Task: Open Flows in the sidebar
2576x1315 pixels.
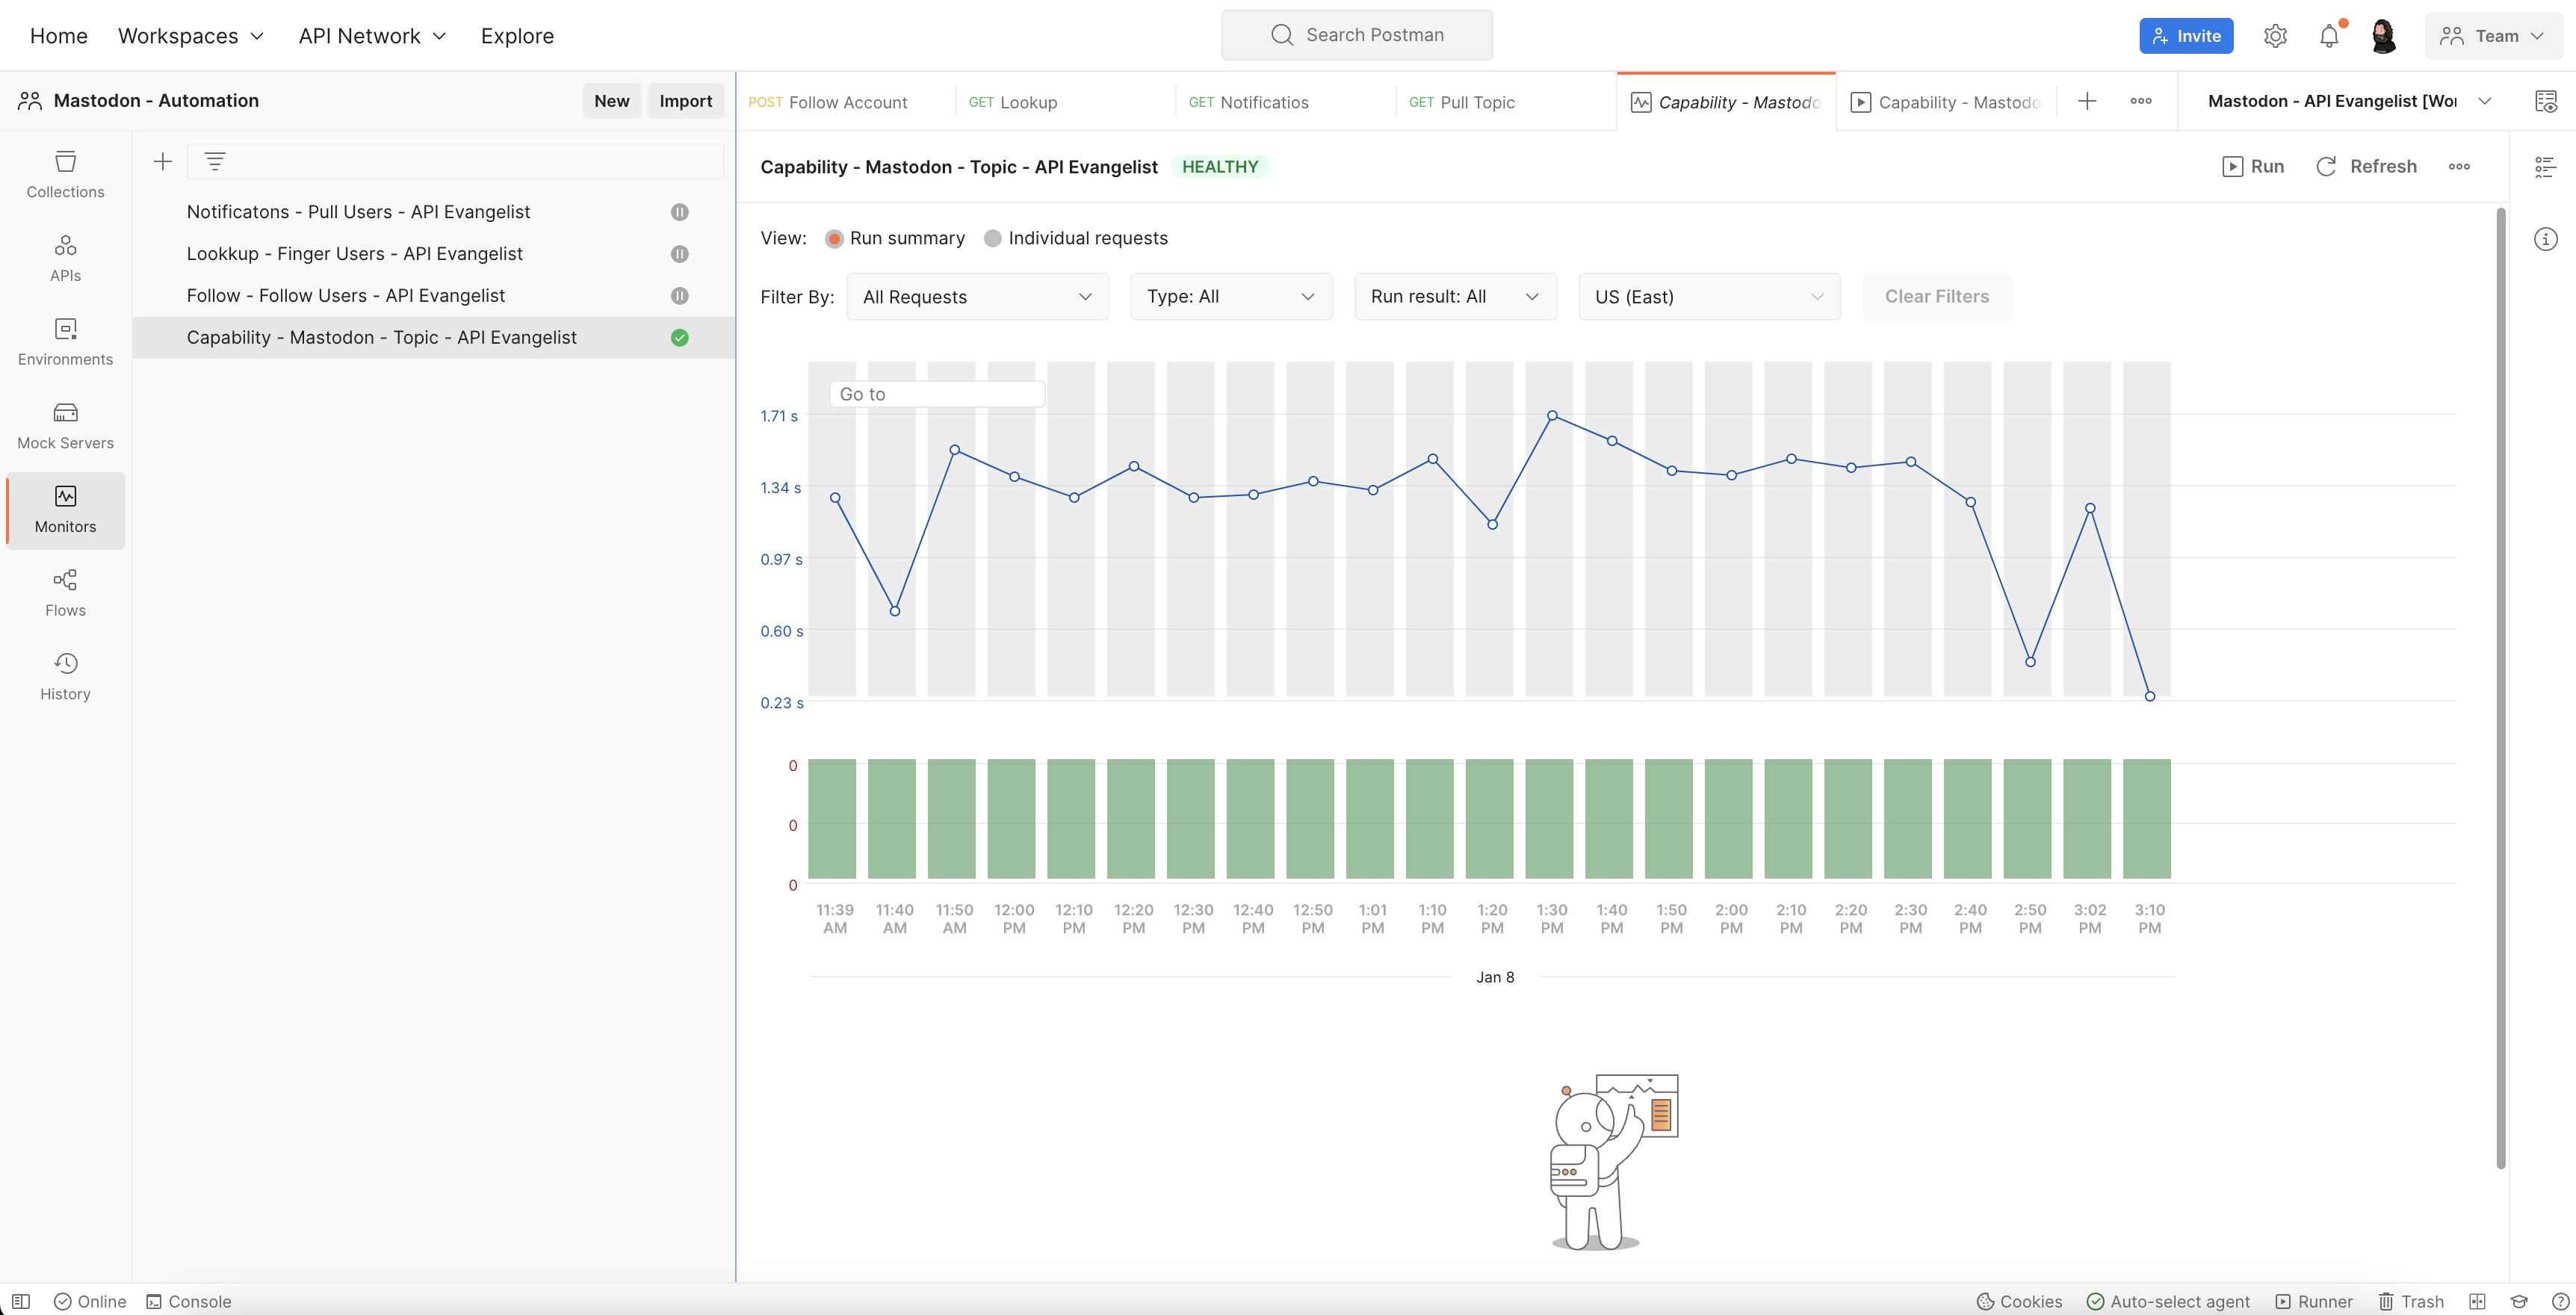Action: click(x=65, y=593)
